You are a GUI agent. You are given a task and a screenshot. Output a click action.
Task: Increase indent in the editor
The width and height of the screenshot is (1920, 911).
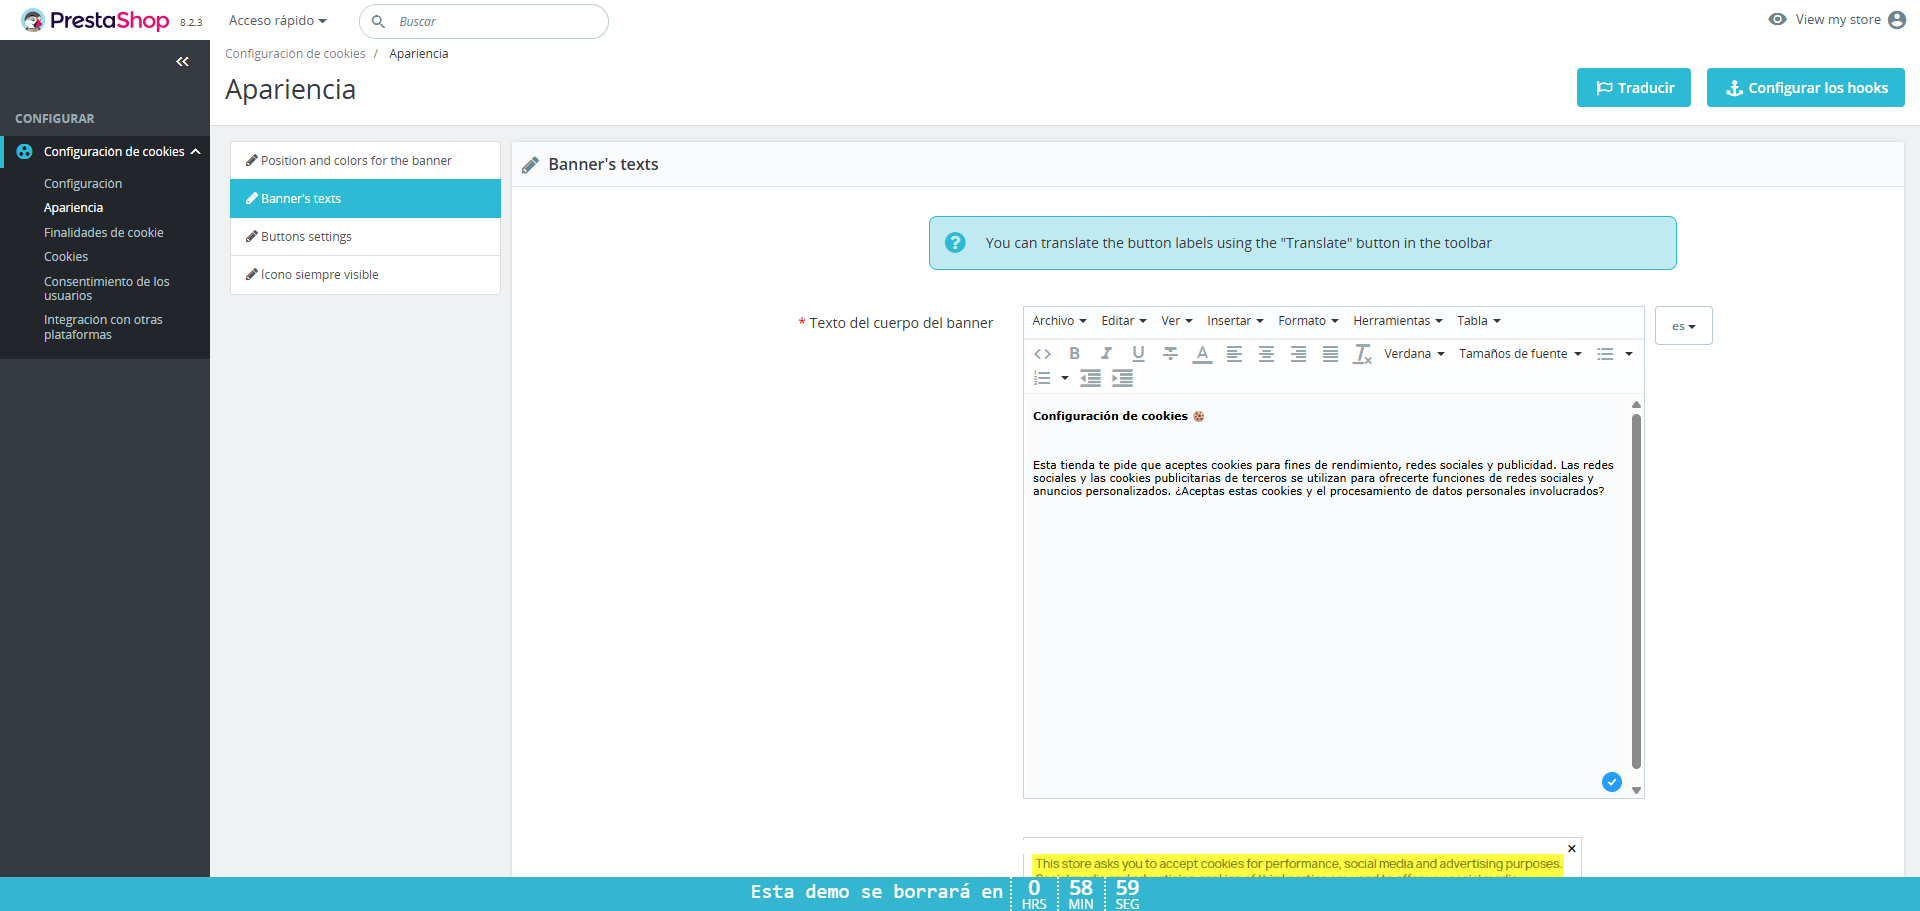1122,378
